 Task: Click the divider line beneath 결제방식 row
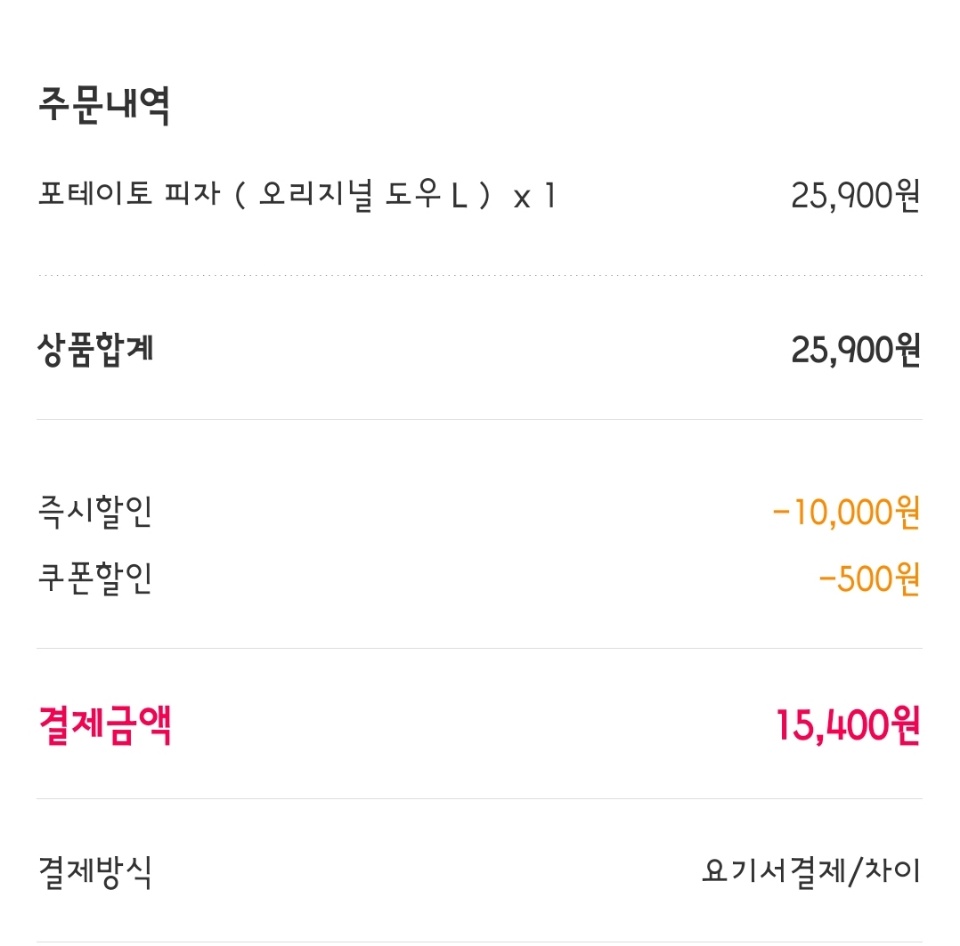point(480,941)
